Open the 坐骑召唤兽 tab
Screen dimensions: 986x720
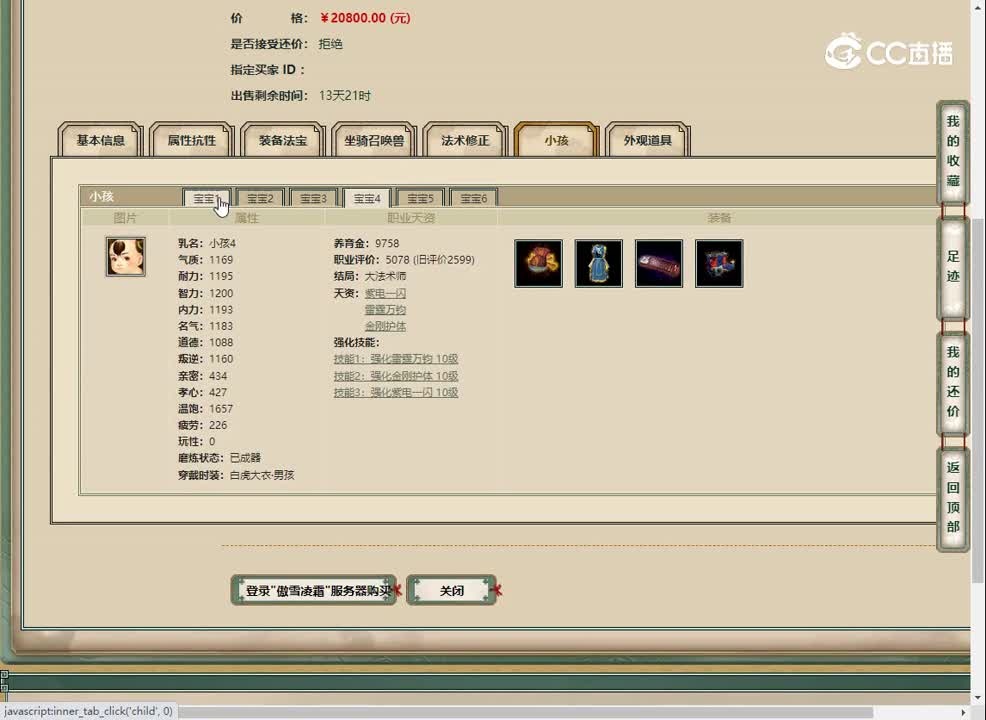[x=374, y=140]
